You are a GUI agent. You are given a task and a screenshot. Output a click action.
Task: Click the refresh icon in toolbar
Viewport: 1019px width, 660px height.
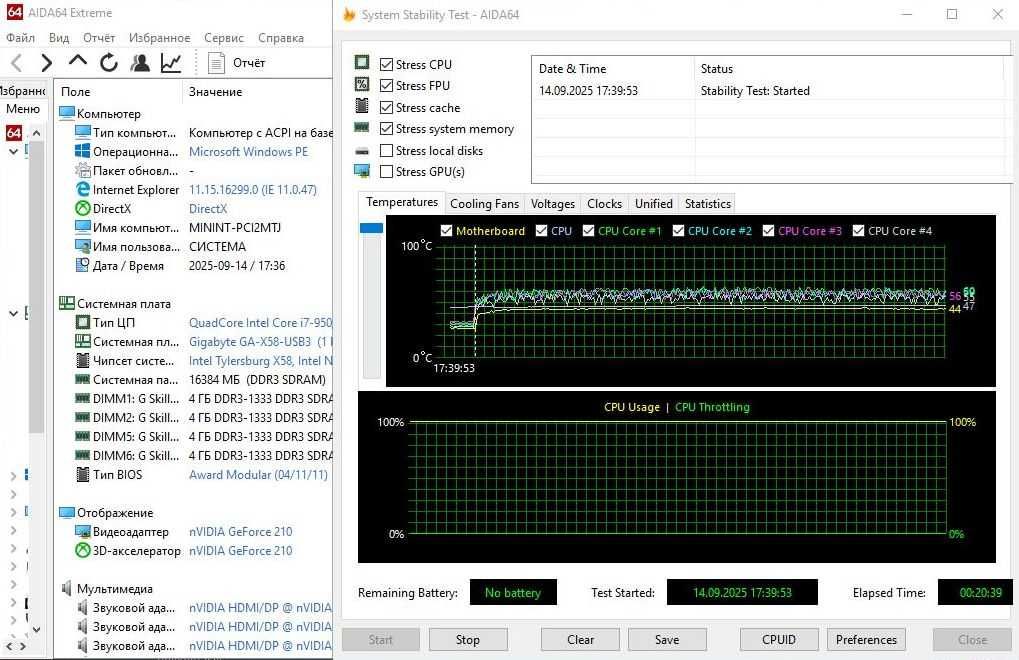(x=109, y=63)
